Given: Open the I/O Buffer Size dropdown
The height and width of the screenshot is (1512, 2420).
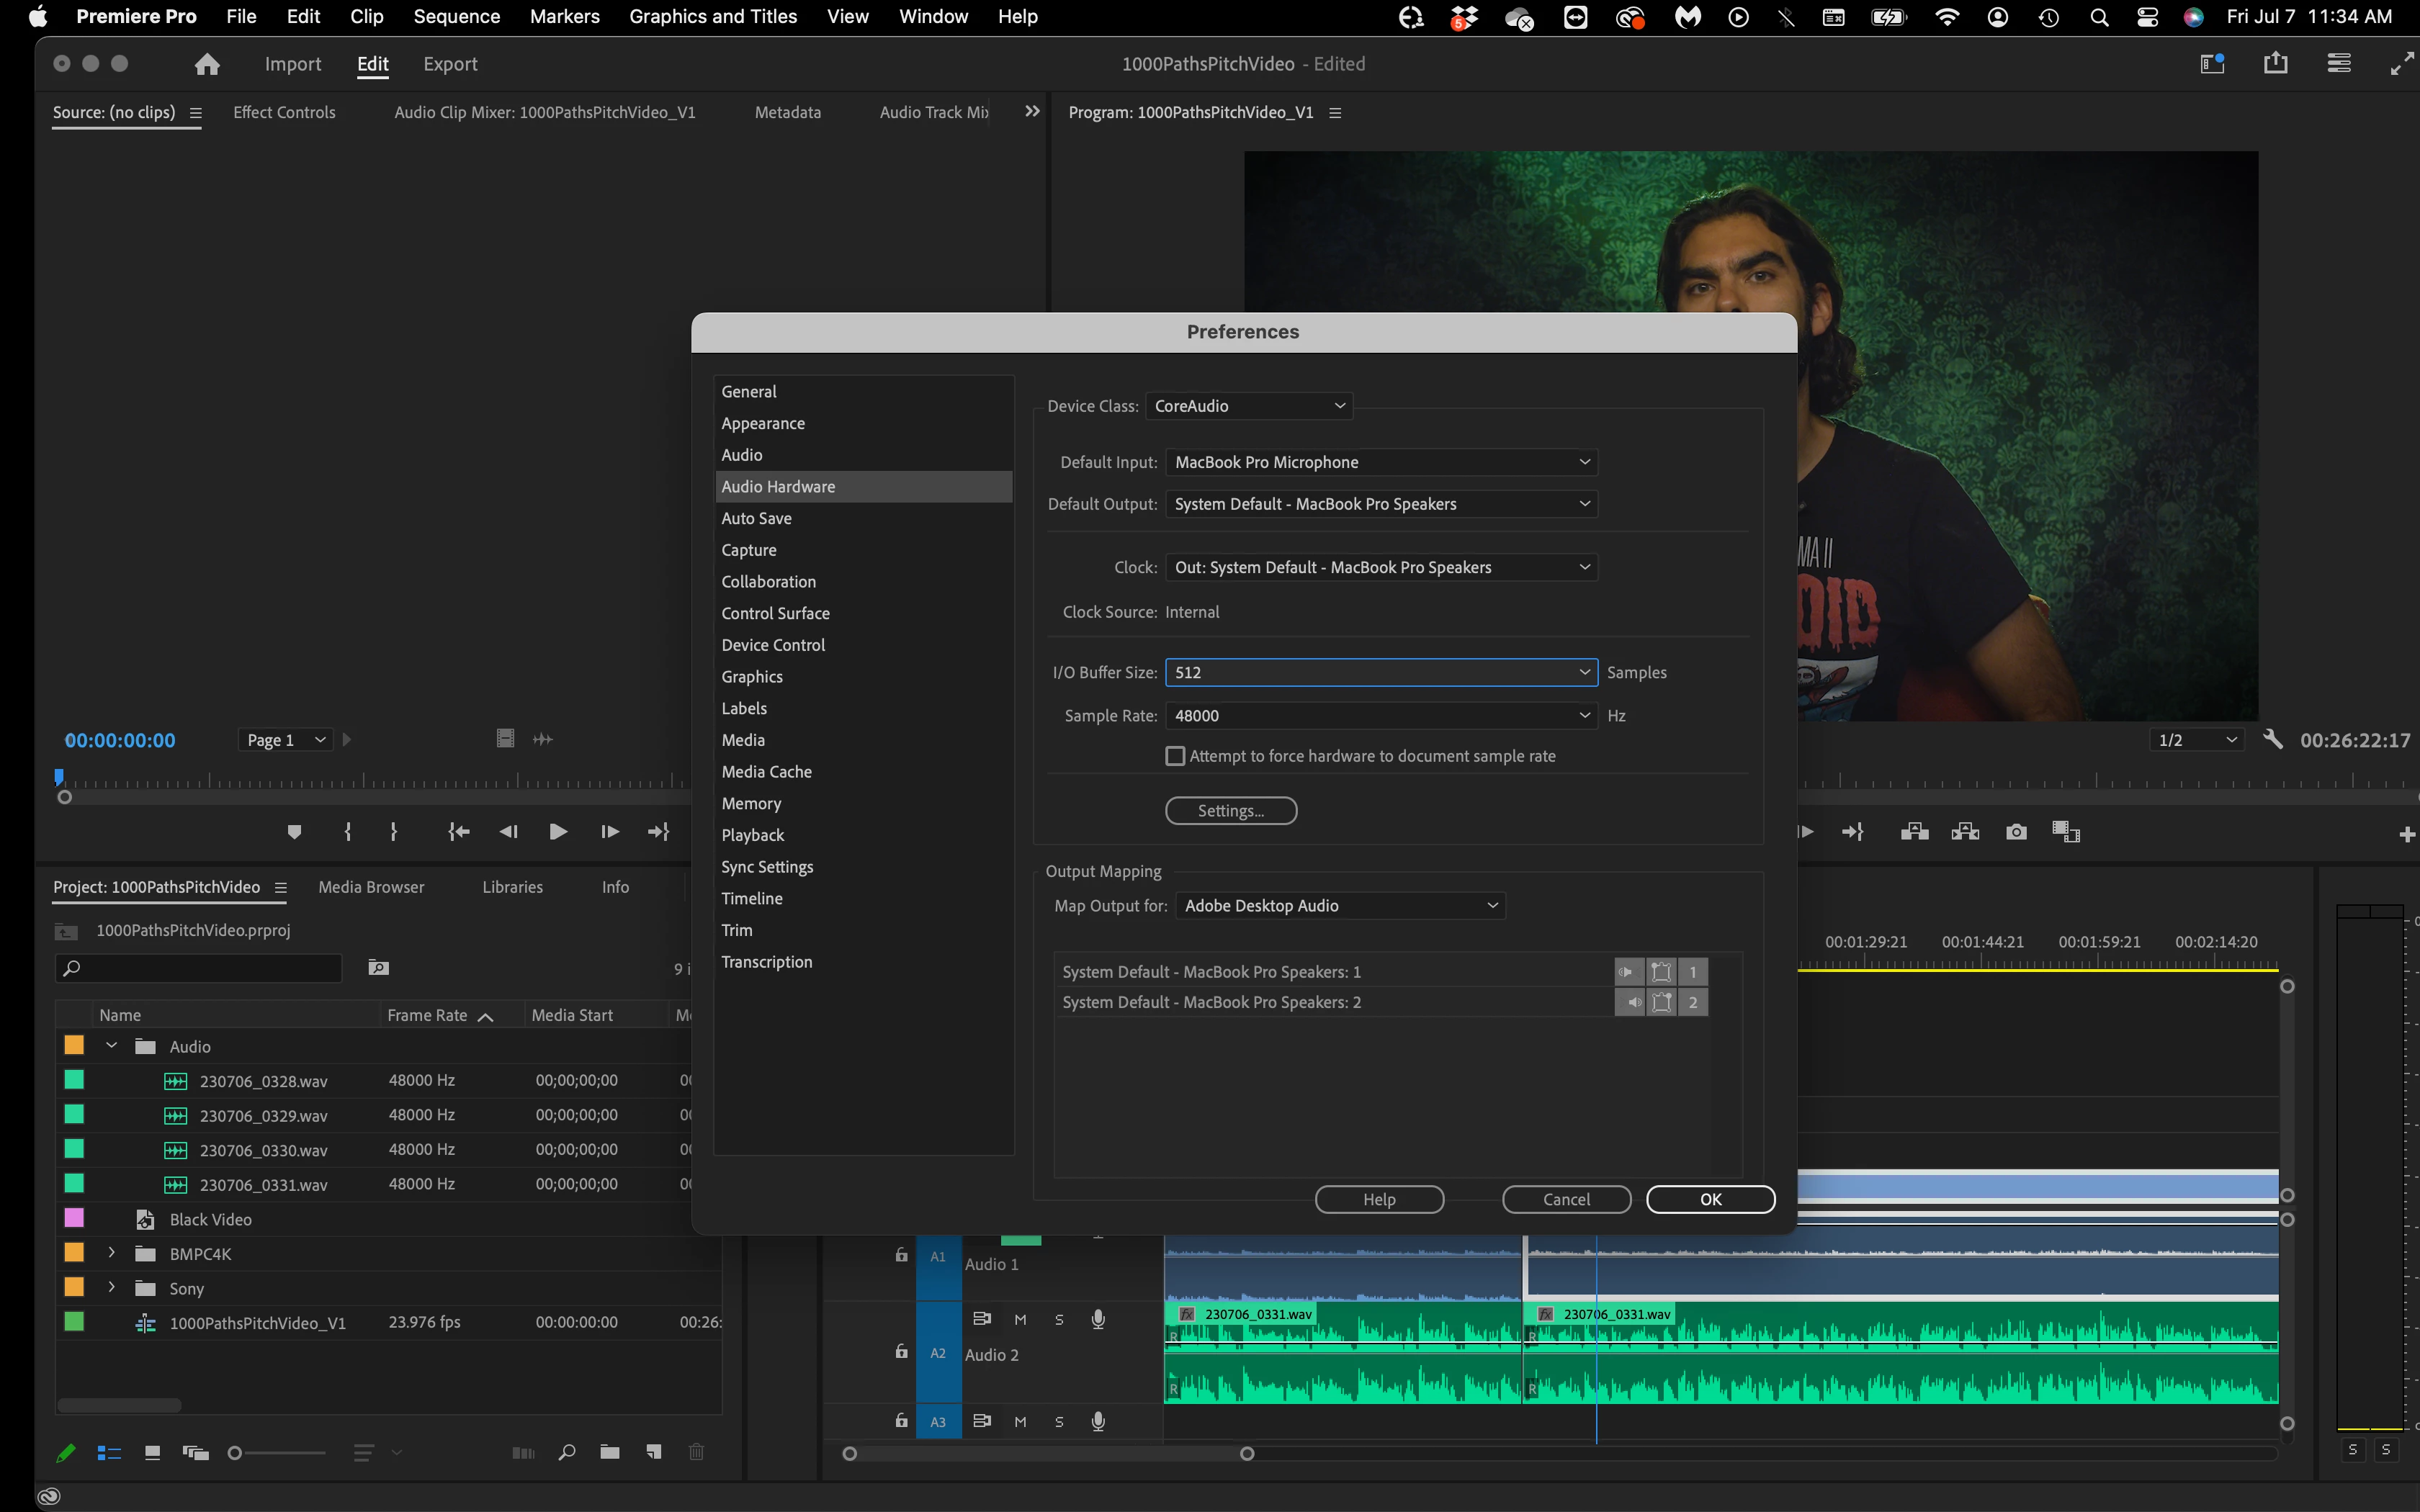Looking at the screenshot, I should 1380,673.
